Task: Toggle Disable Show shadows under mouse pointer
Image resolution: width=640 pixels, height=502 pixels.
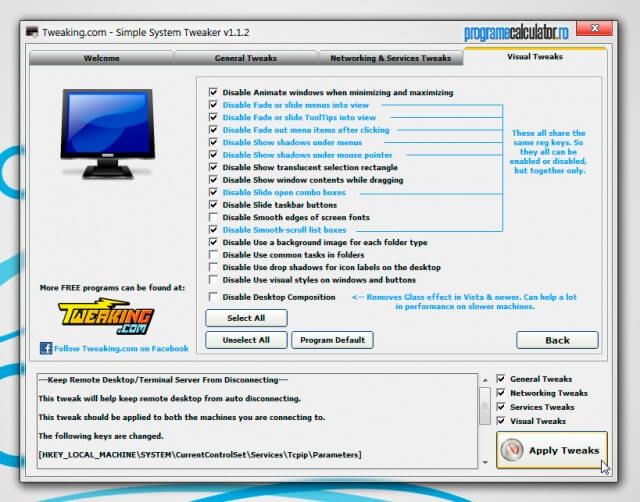Action: tap(213, 155)
